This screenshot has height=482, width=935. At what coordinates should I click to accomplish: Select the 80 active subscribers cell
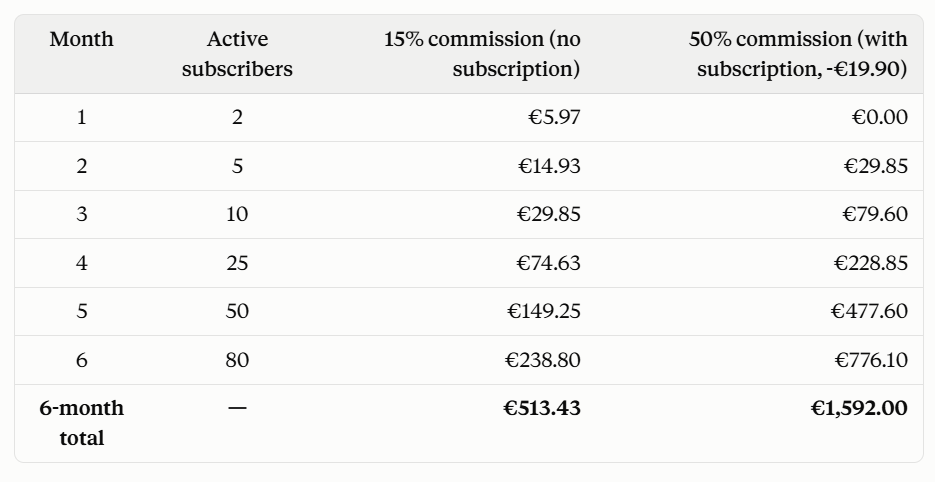237,360
